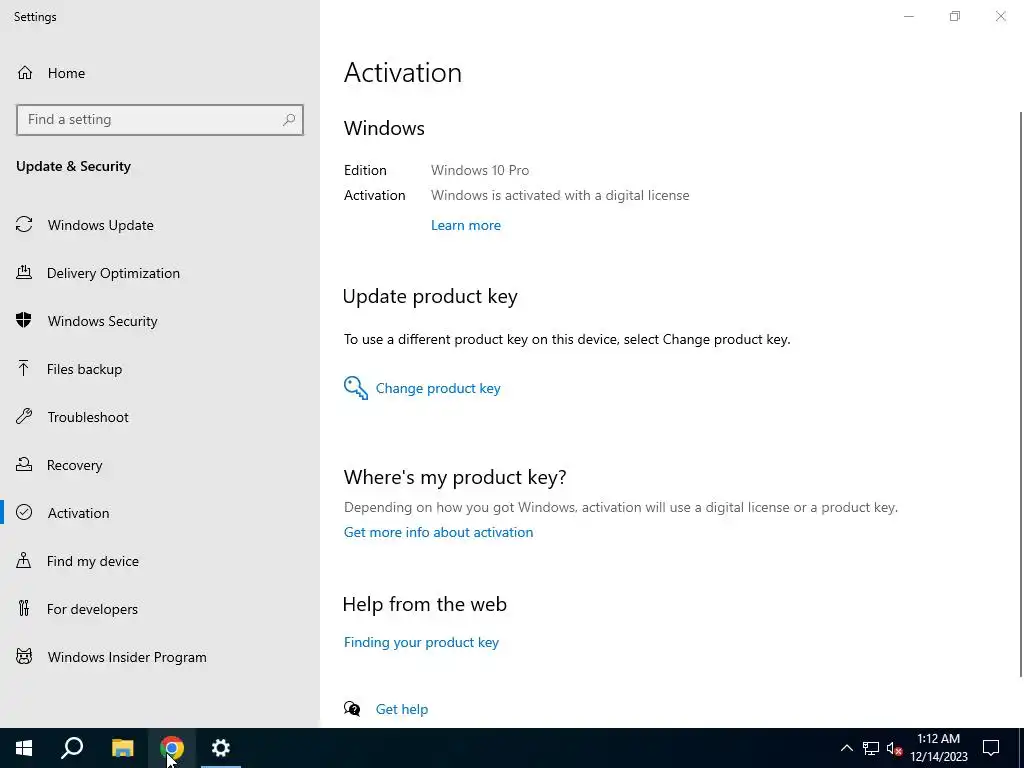Open the Action Center notifications
Viewport: 1024px width, 768px height.
coord(991,748)
